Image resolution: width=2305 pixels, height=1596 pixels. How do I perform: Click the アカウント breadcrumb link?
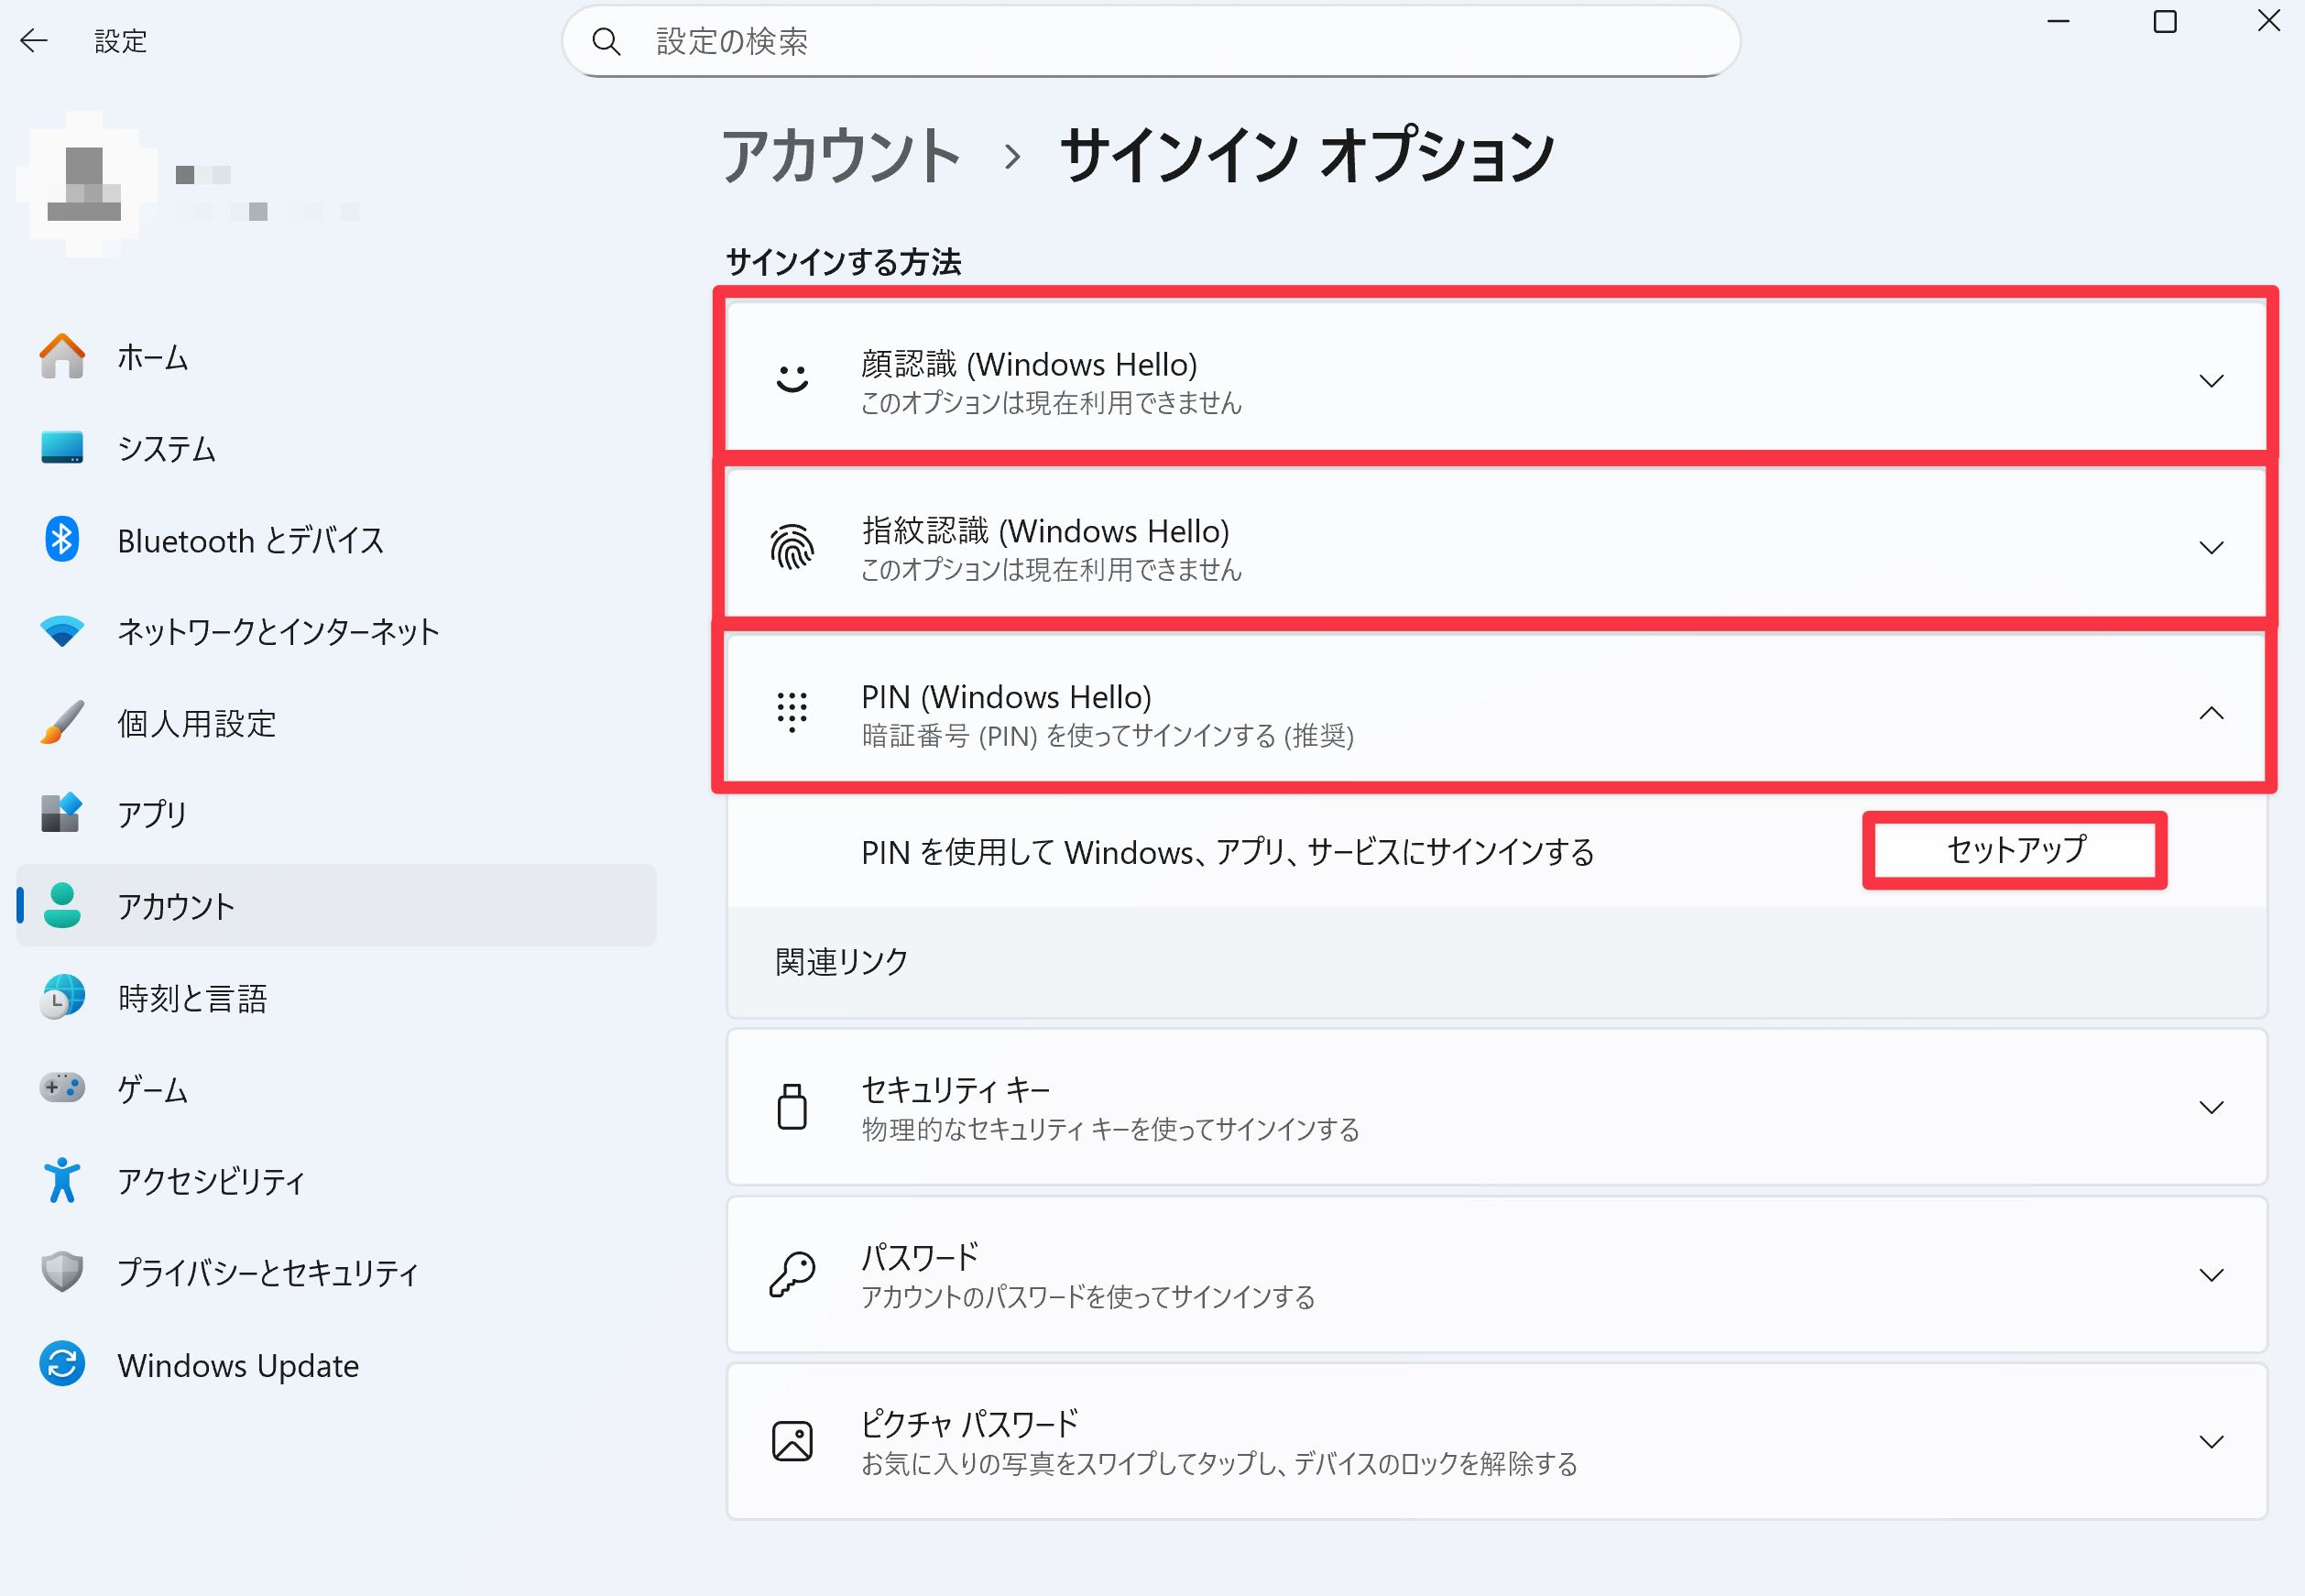coord(840,157)
